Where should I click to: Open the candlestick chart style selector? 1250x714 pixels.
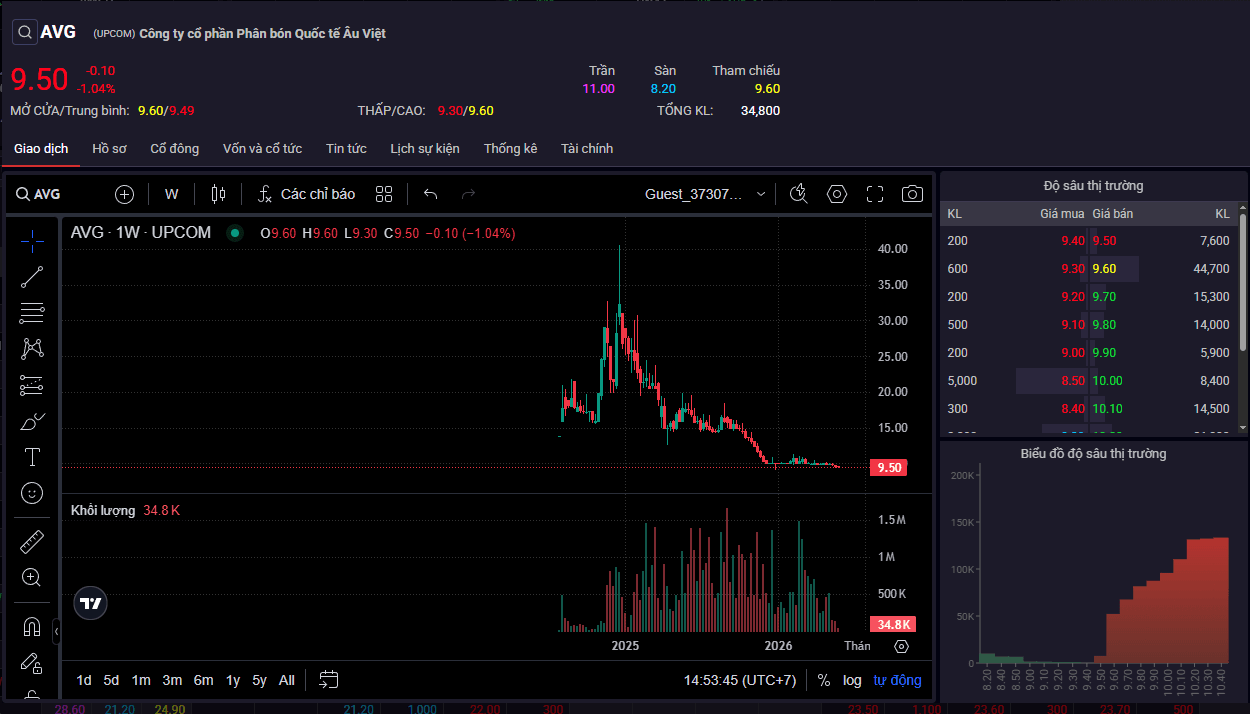point(219,194)
